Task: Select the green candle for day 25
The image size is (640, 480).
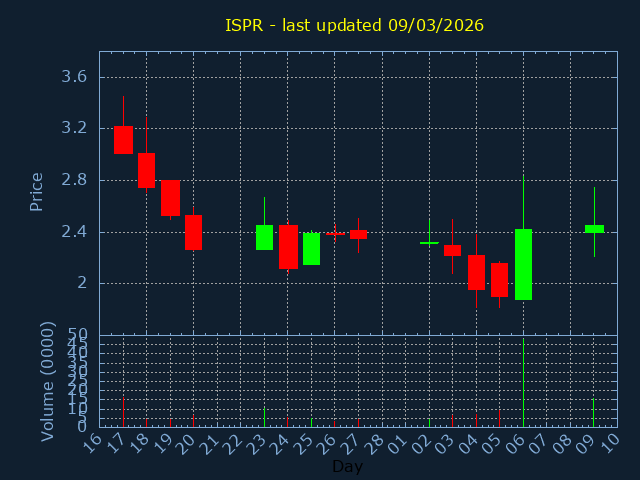Action: [x=311, y=249]
